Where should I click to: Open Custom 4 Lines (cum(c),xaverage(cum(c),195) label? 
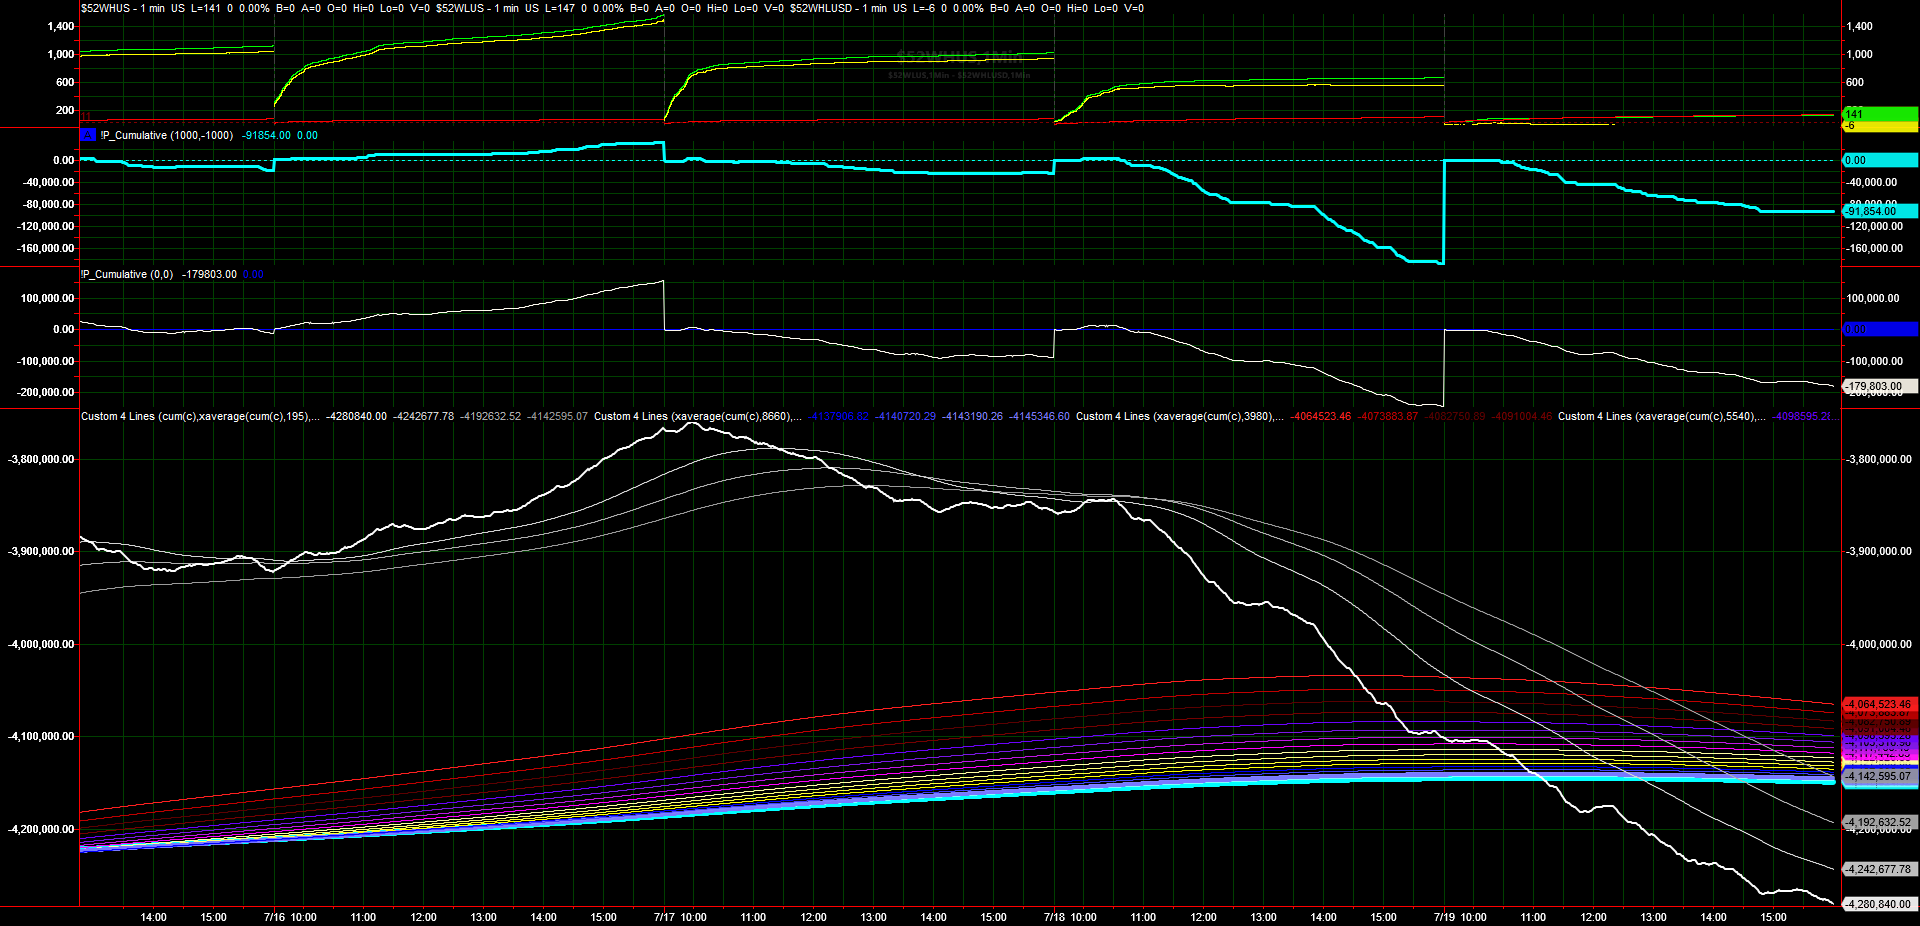tap(200, 416)
